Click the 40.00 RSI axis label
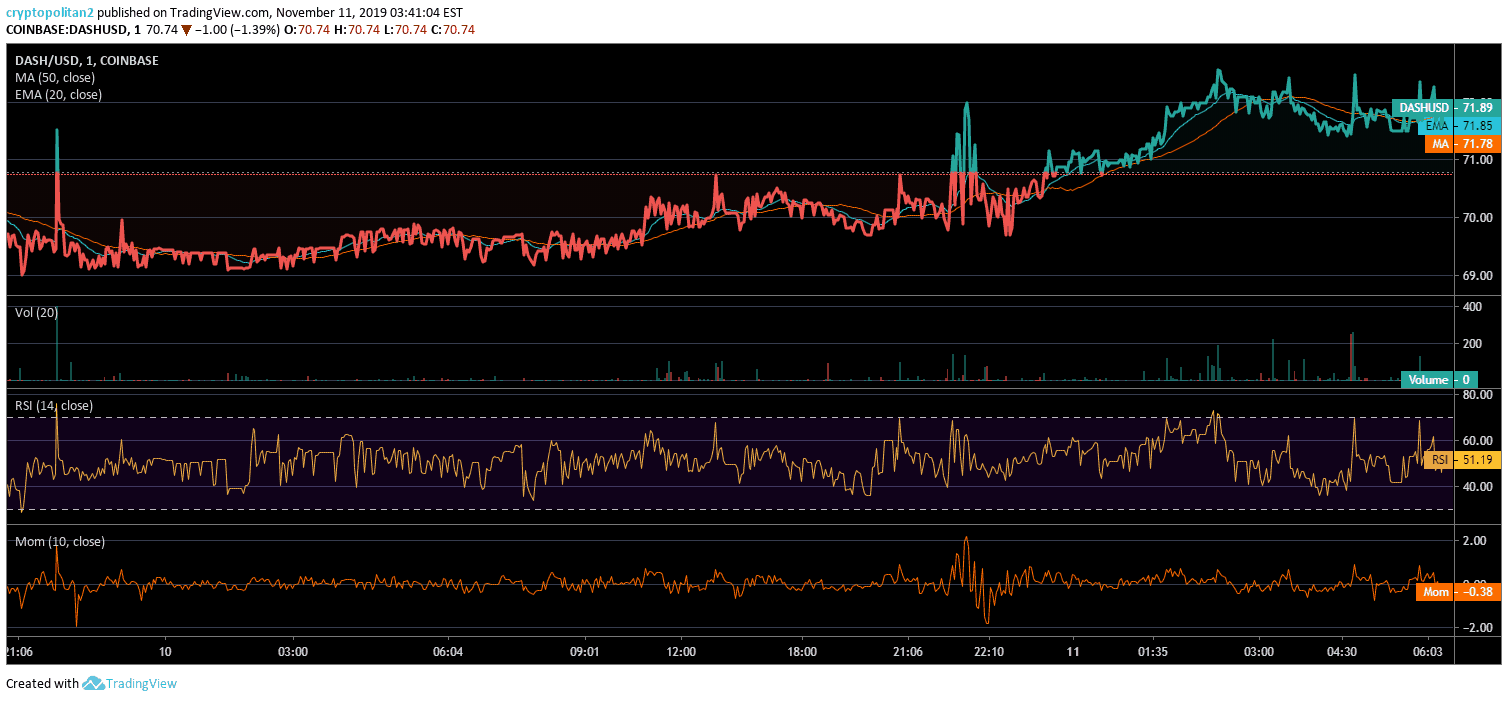The image size is (1508, 701). click(x=1476, y=487)
